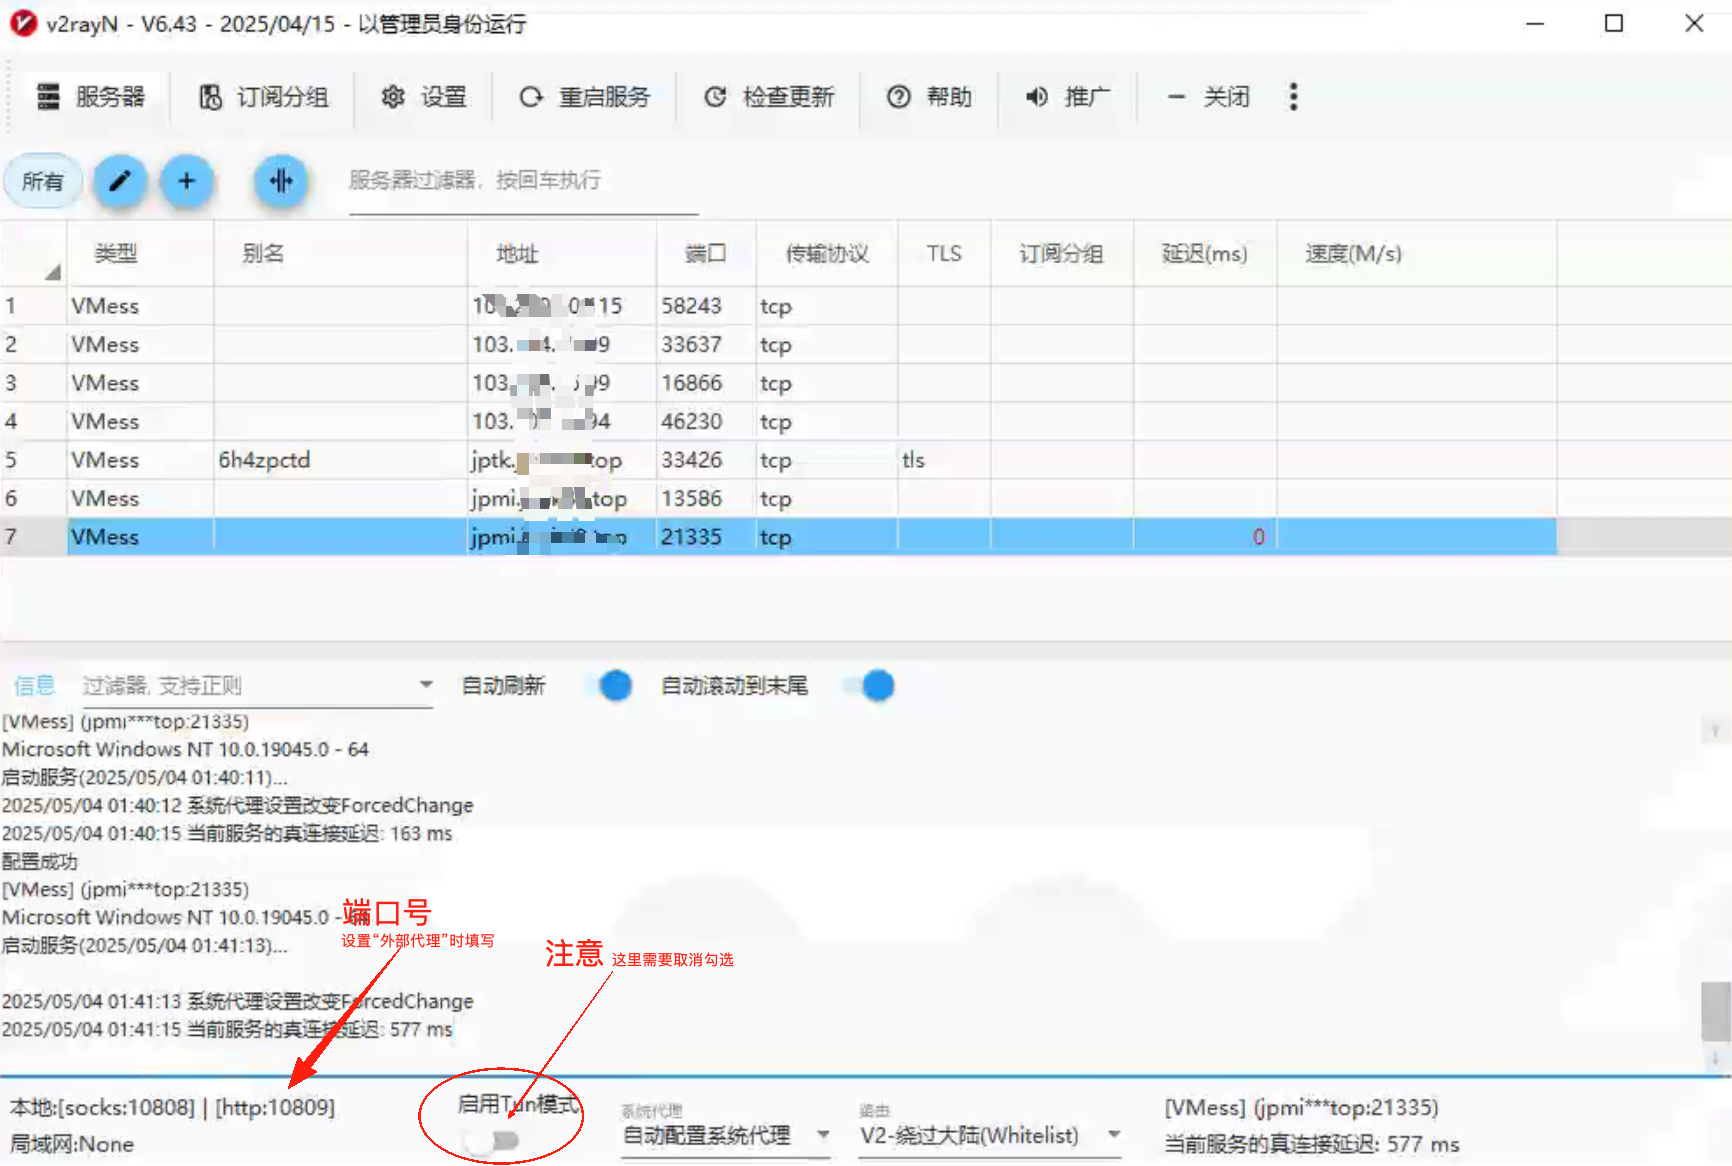Open the 设置 menu
The image size is (1732, 1166).
click(x=424, y=97)
